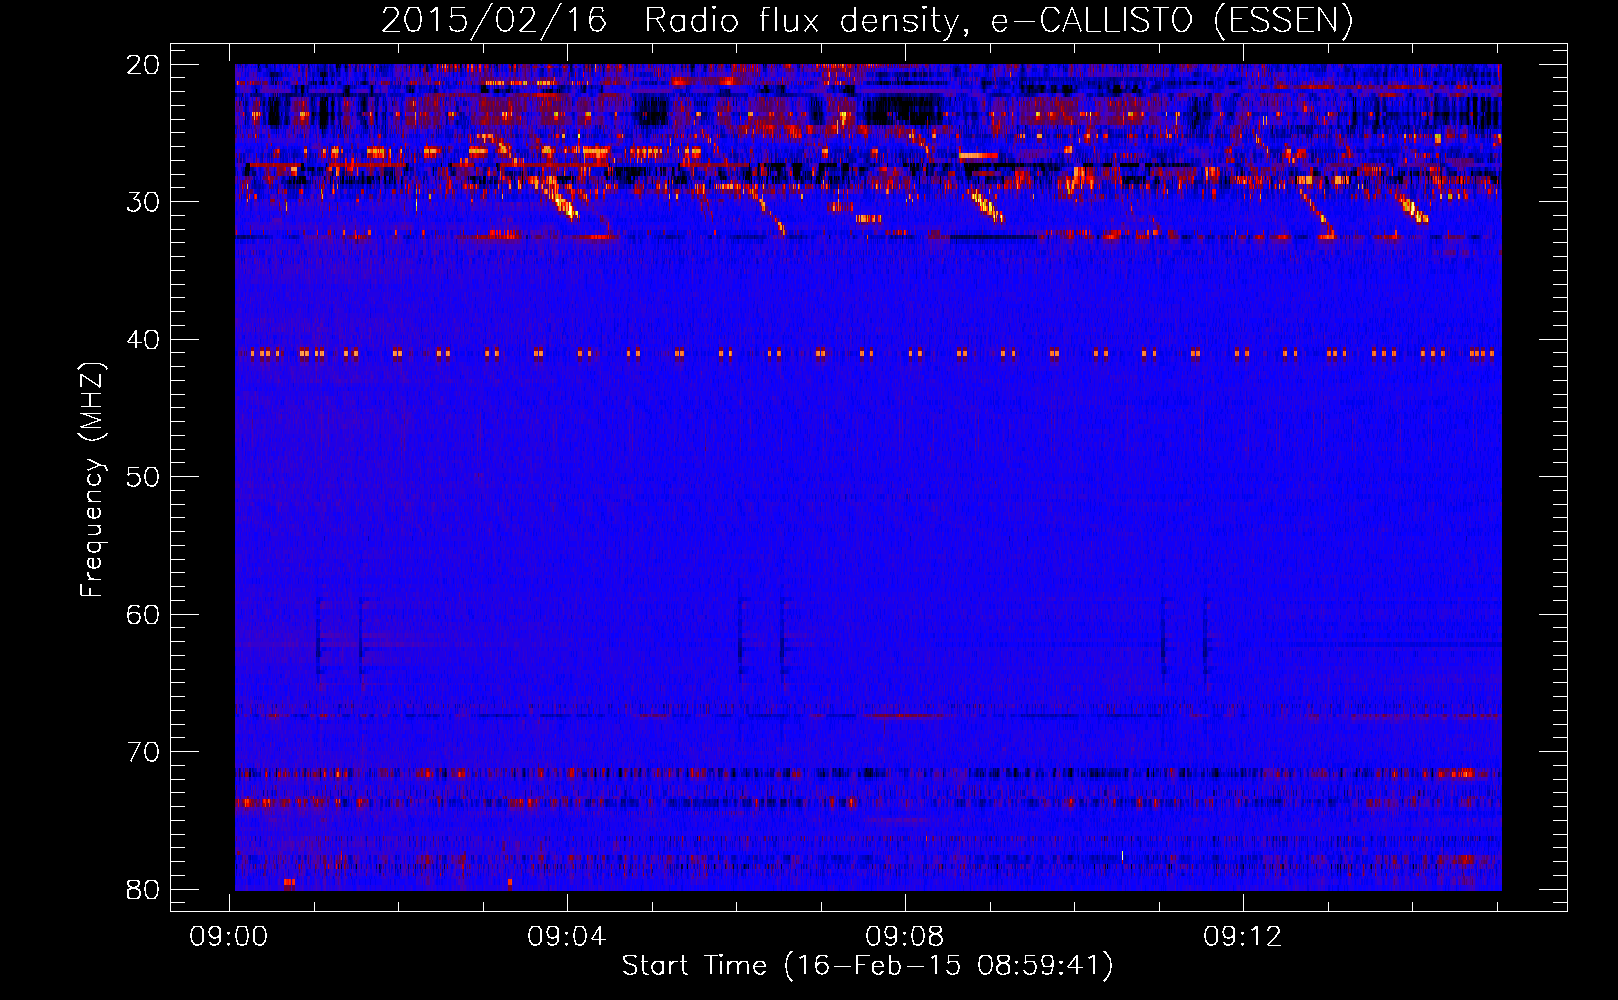Click the "09:00" time tick label

(x=230, y=937)
